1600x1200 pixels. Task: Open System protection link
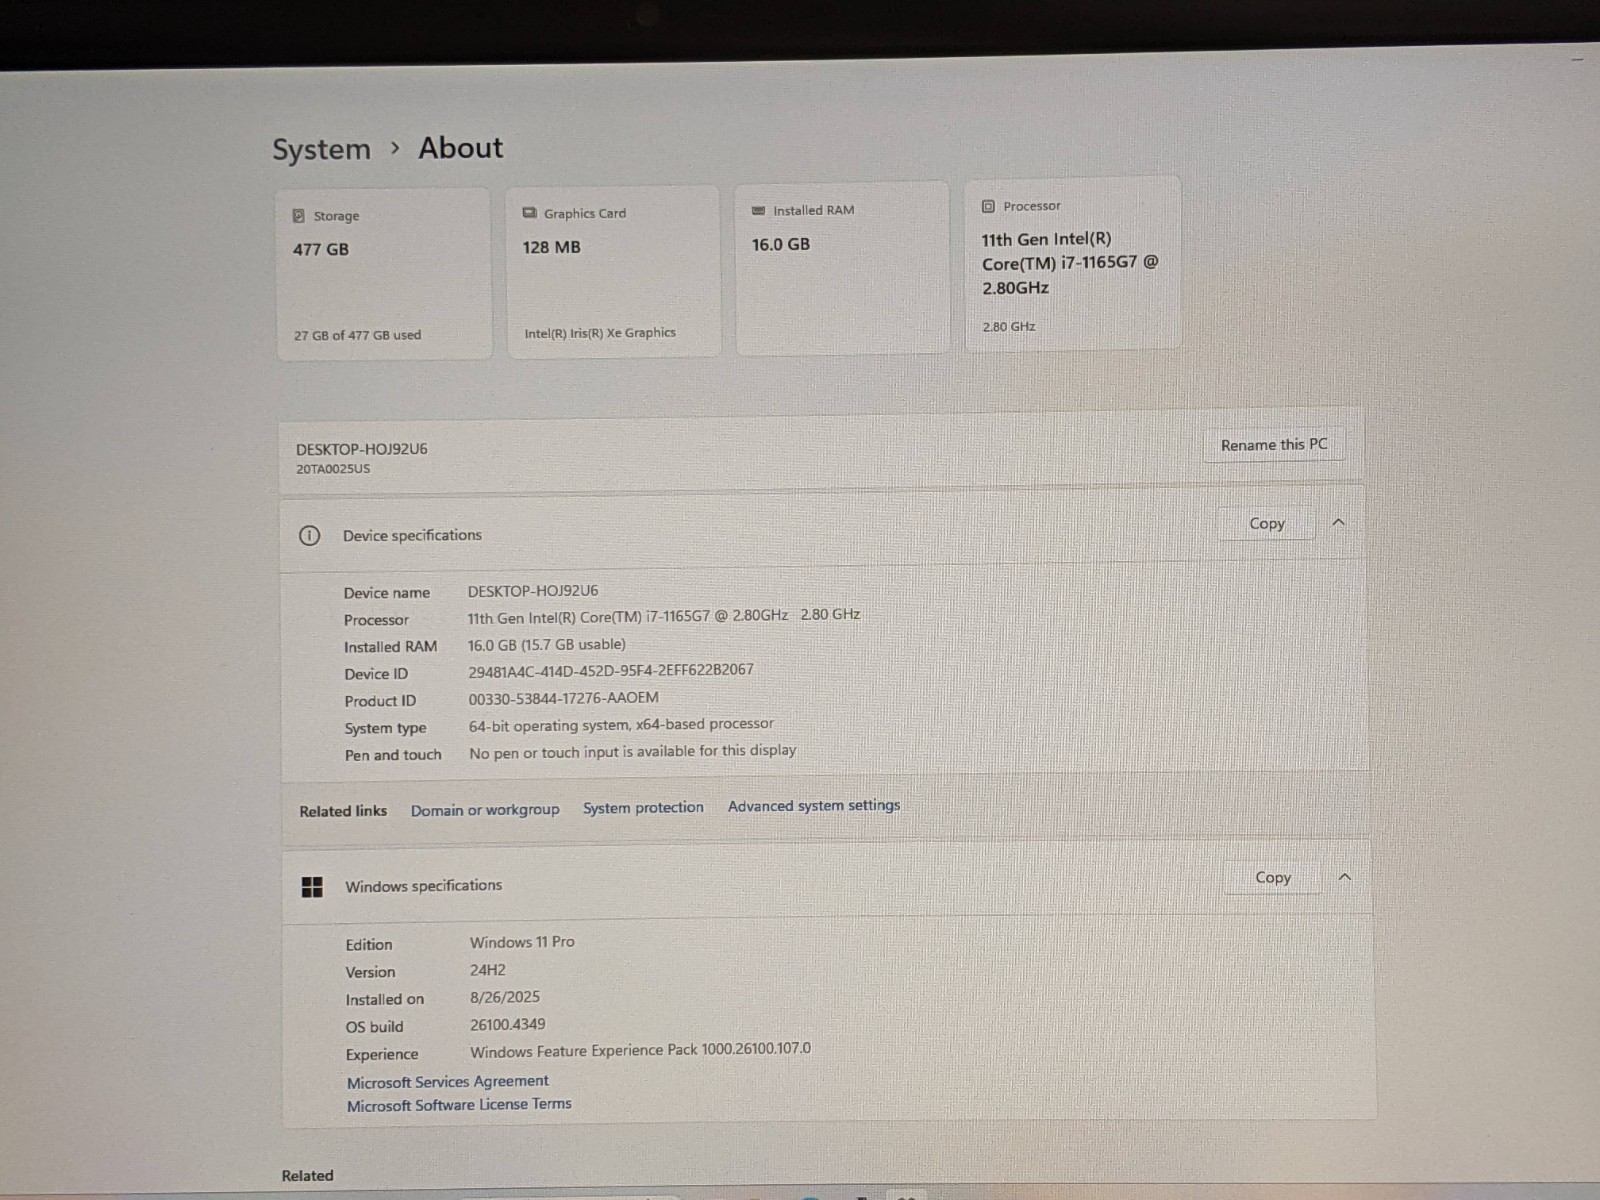(643, 808)
